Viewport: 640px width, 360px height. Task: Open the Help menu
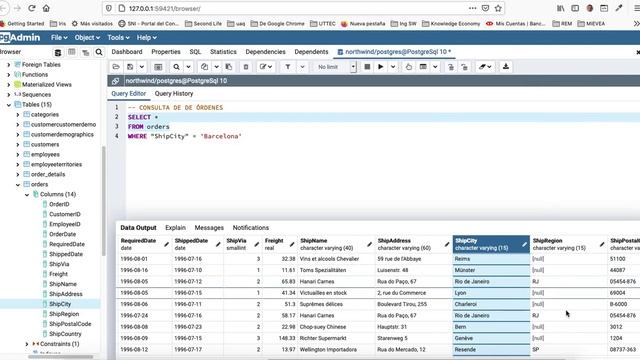[x=146, y=38]
